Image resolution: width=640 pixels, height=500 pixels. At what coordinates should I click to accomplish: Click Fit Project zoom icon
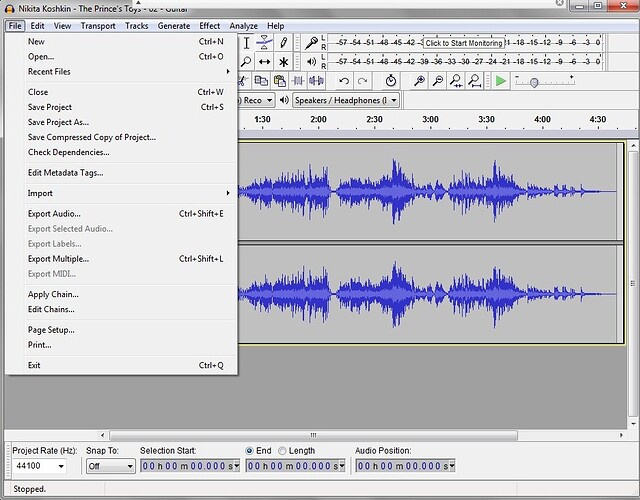(x=474, y=81)
